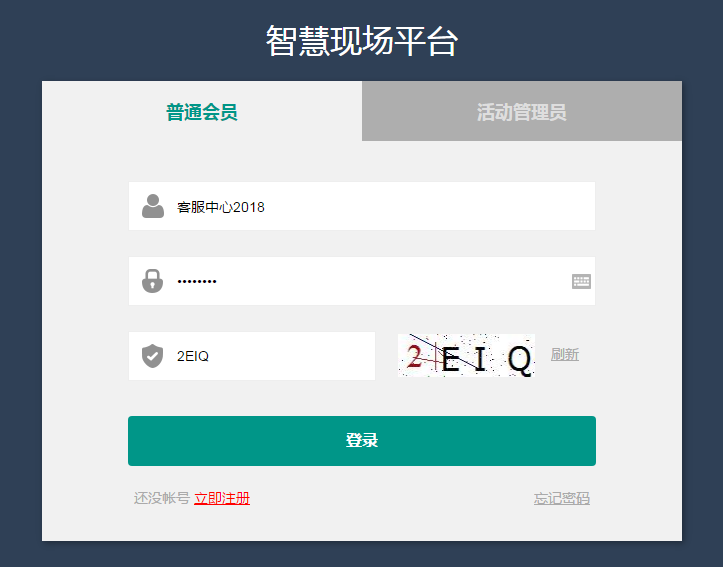Click the padlock icon beside the password

tap(153, 281)
